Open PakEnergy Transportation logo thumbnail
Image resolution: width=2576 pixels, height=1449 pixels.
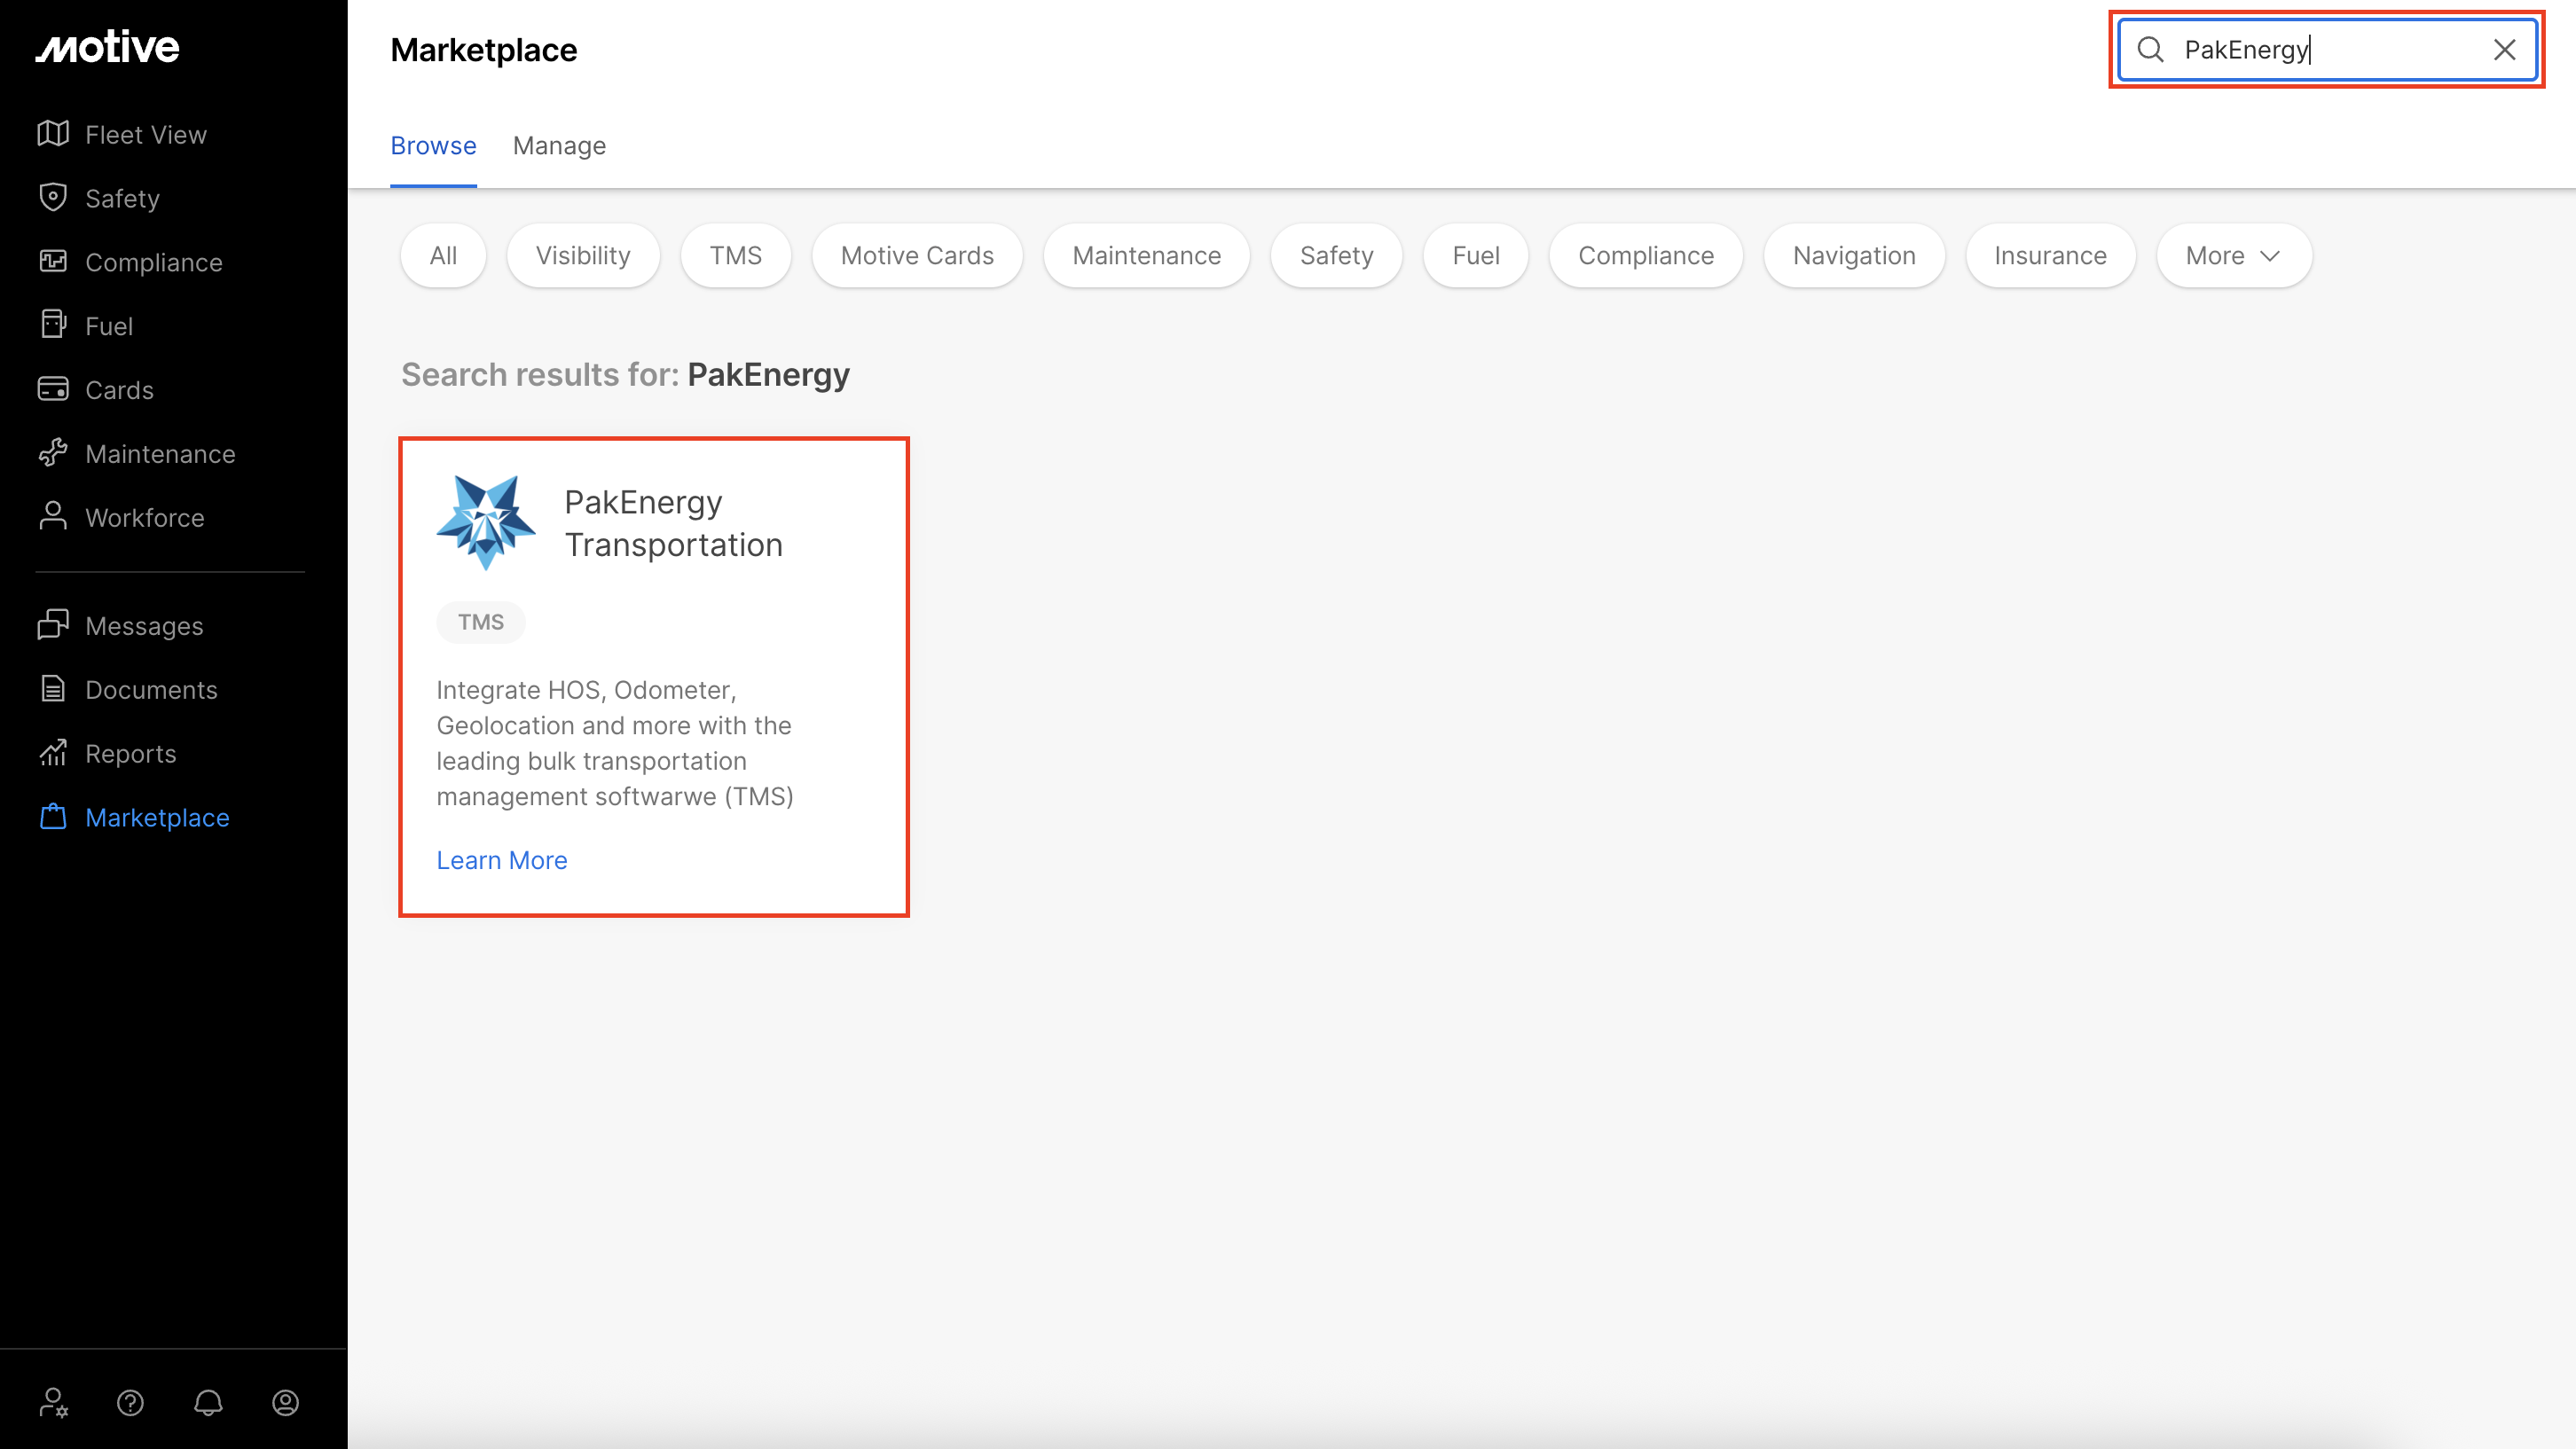(x=486, y=522)
